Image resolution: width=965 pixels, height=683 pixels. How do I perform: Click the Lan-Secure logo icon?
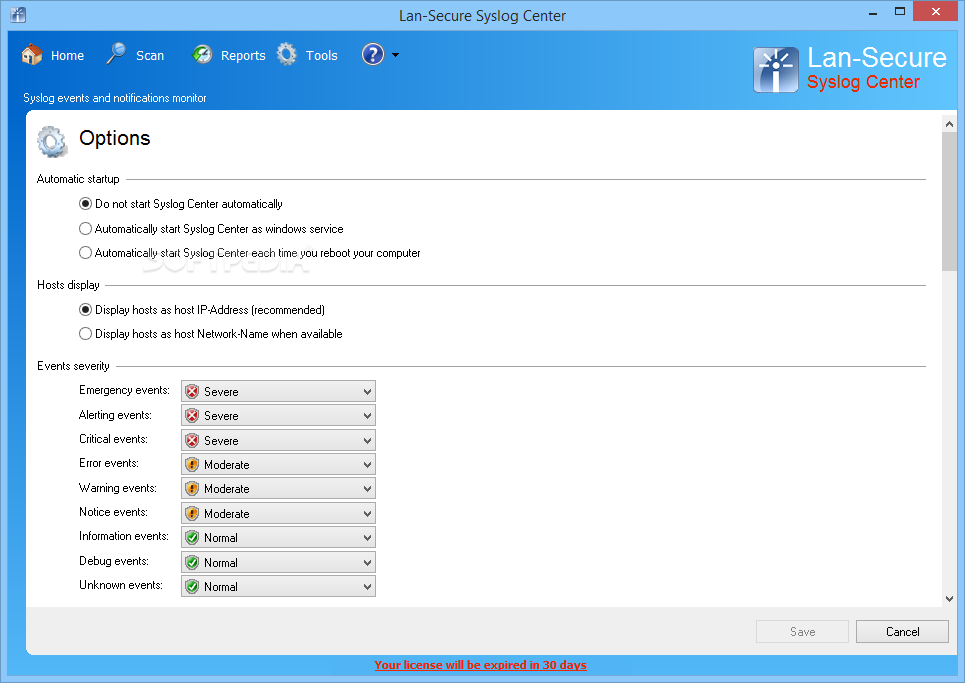coord(776,70)
